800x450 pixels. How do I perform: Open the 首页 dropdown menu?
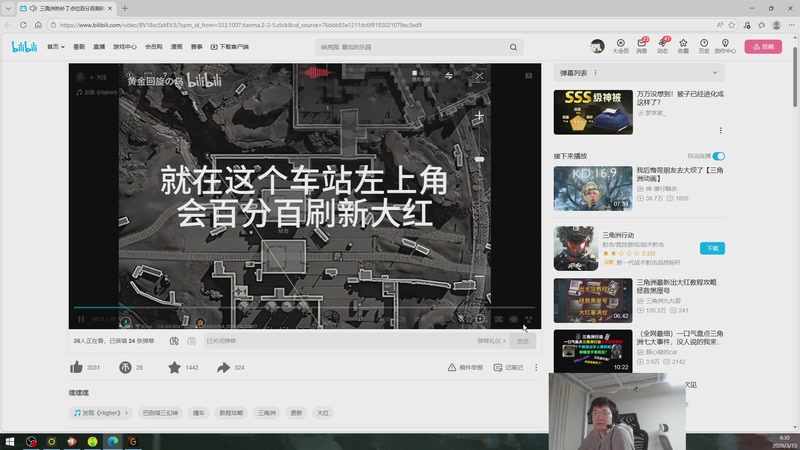(x=56, y=47)
